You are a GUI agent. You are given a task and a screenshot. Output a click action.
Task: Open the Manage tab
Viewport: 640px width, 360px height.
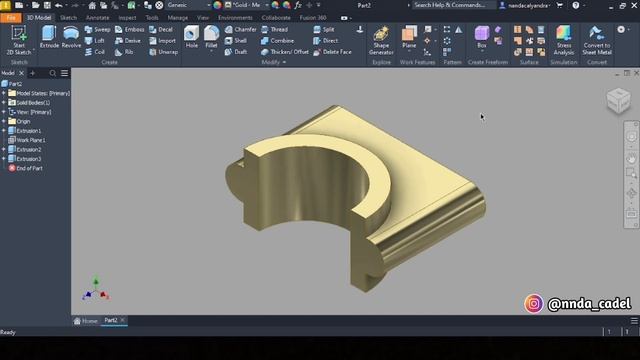click(x=178, y=18)
